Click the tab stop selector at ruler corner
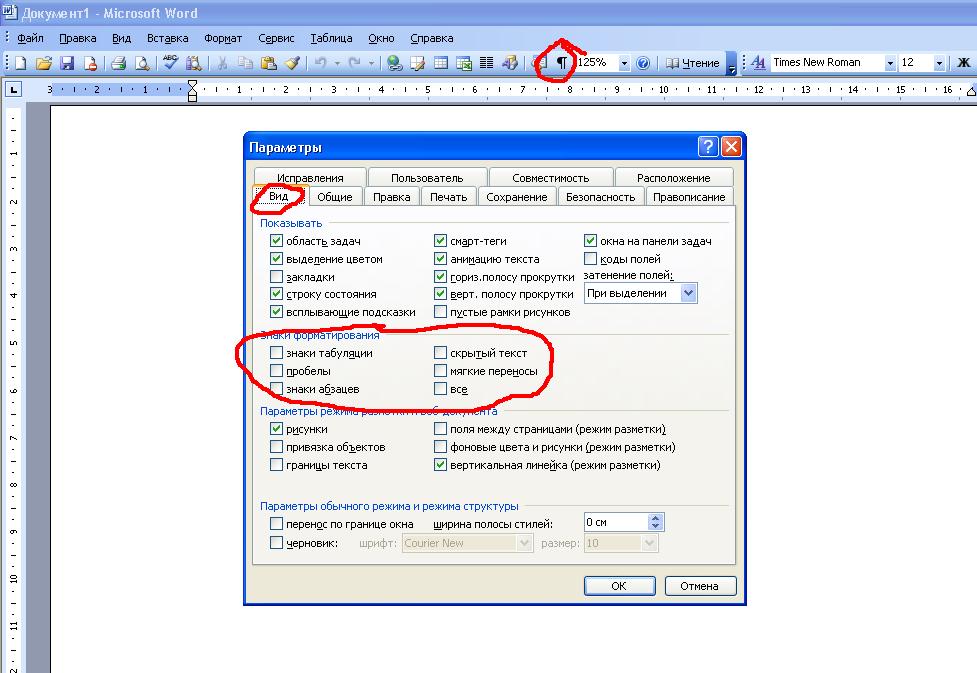Screen dimensions: 977x673 13,90
